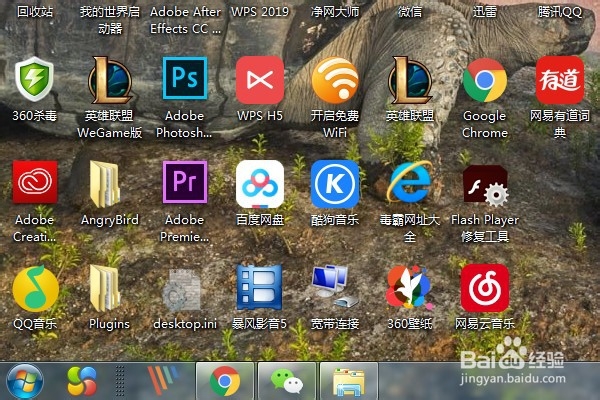Click the taskbar dotted grip handle
The height and width of the screenshot is (400, 600).
[x=120, y=381]
